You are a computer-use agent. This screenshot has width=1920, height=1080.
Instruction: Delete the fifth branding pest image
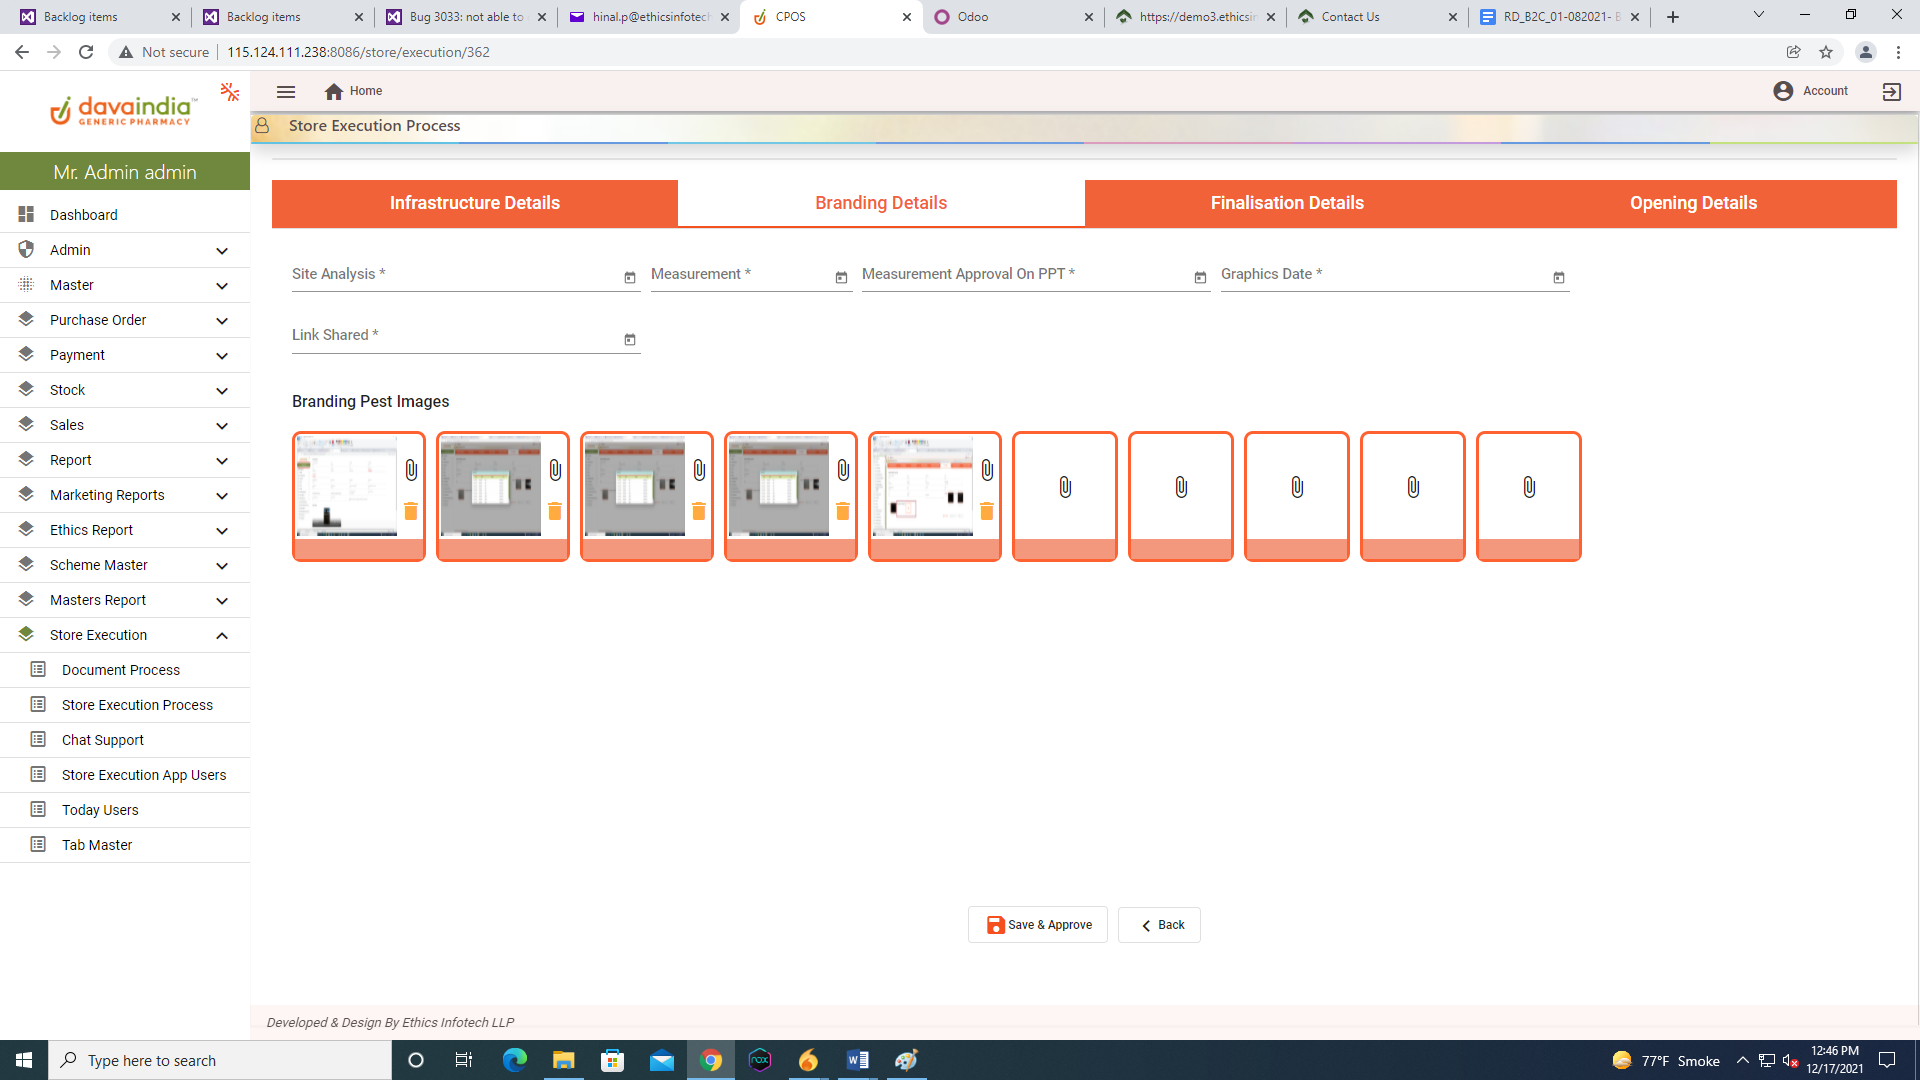coord(987,511)
